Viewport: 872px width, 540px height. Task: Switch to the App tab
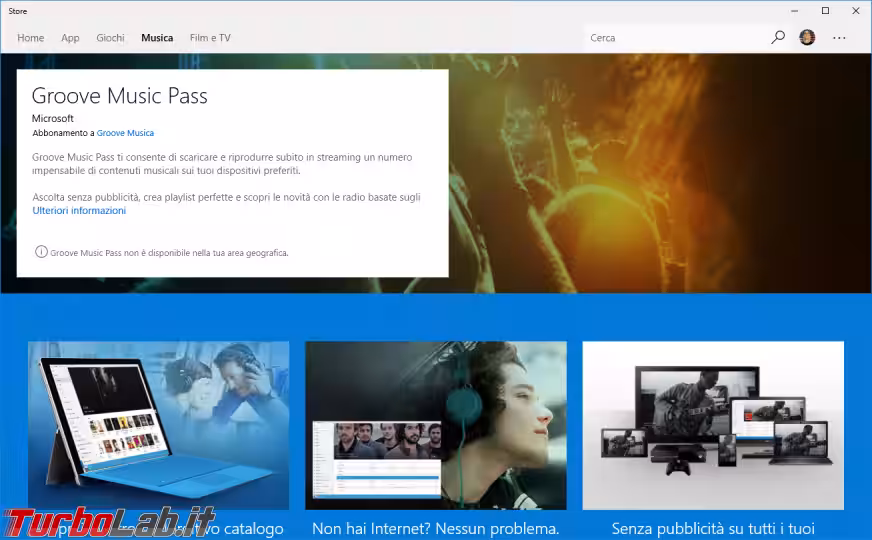tap(70, 38)
